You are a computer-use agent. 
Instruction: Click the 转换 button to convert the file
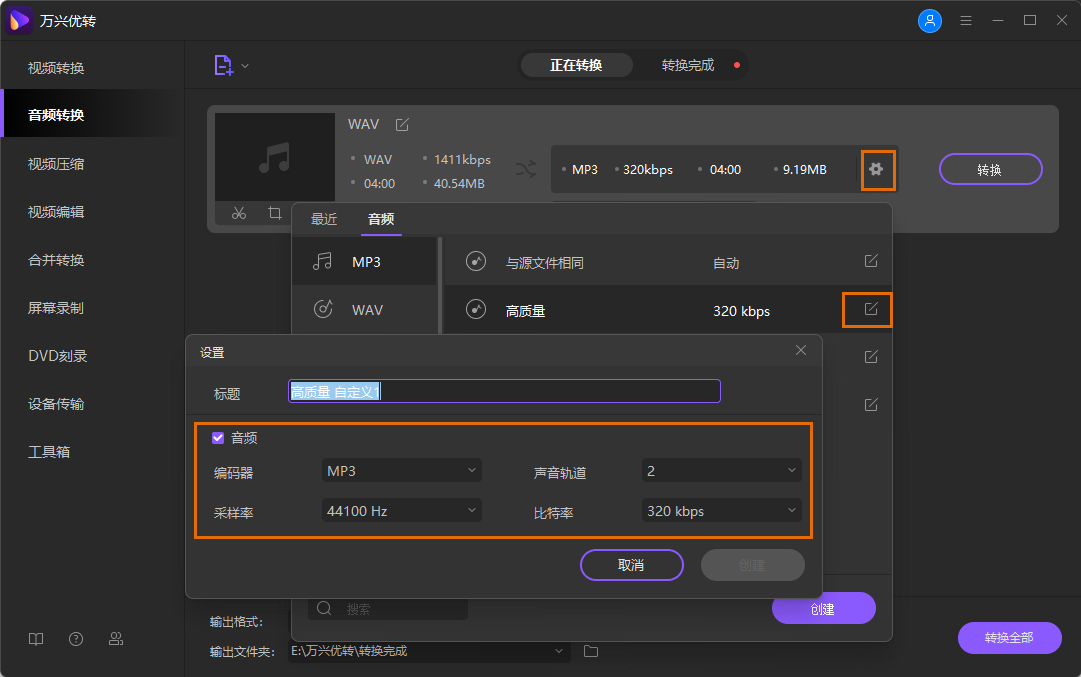pyautogui.click(x=990, y=169)
